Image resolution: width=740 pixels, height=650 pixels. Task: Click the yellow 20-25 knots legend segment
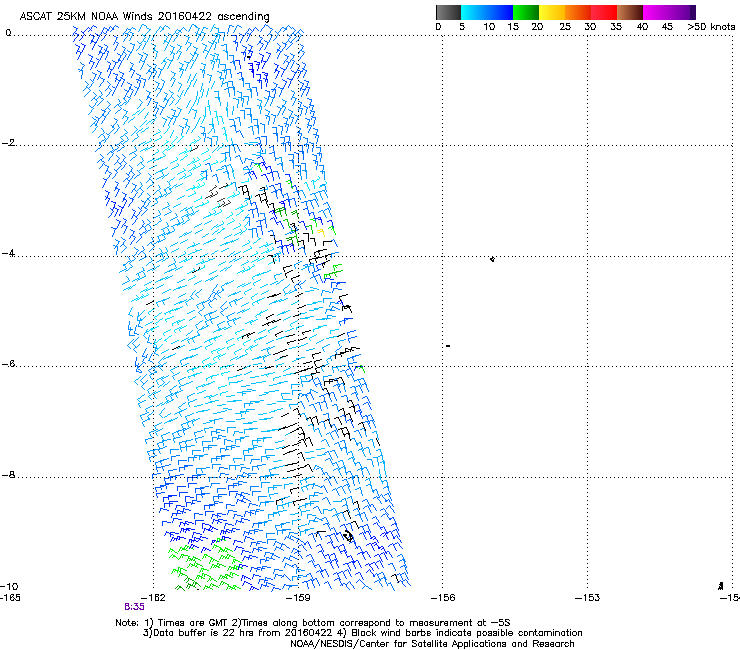click(x=552, y=12)
